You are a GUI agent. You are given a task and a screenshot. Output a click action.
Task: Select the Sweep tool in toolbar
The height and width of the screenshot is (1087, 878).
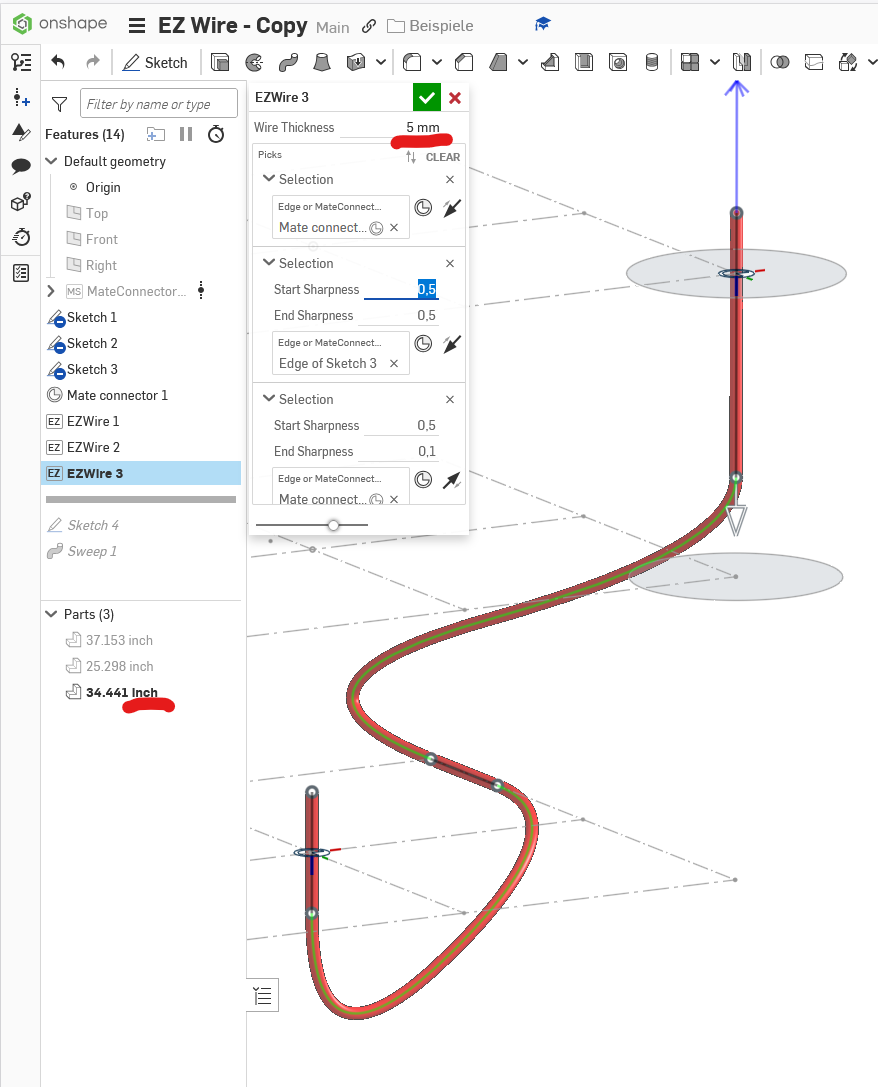(x=288, y=62)
